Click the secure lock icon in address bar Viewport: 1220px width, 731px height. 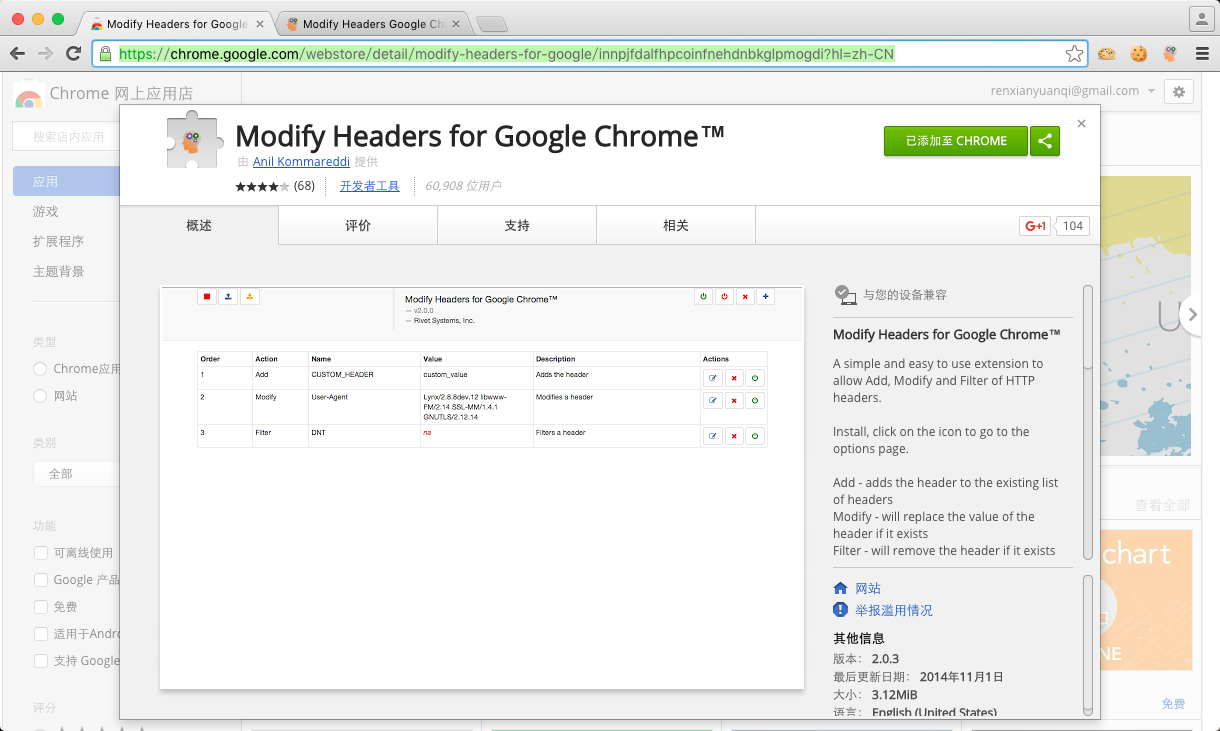pyautogui.click(x=106, y=54)
